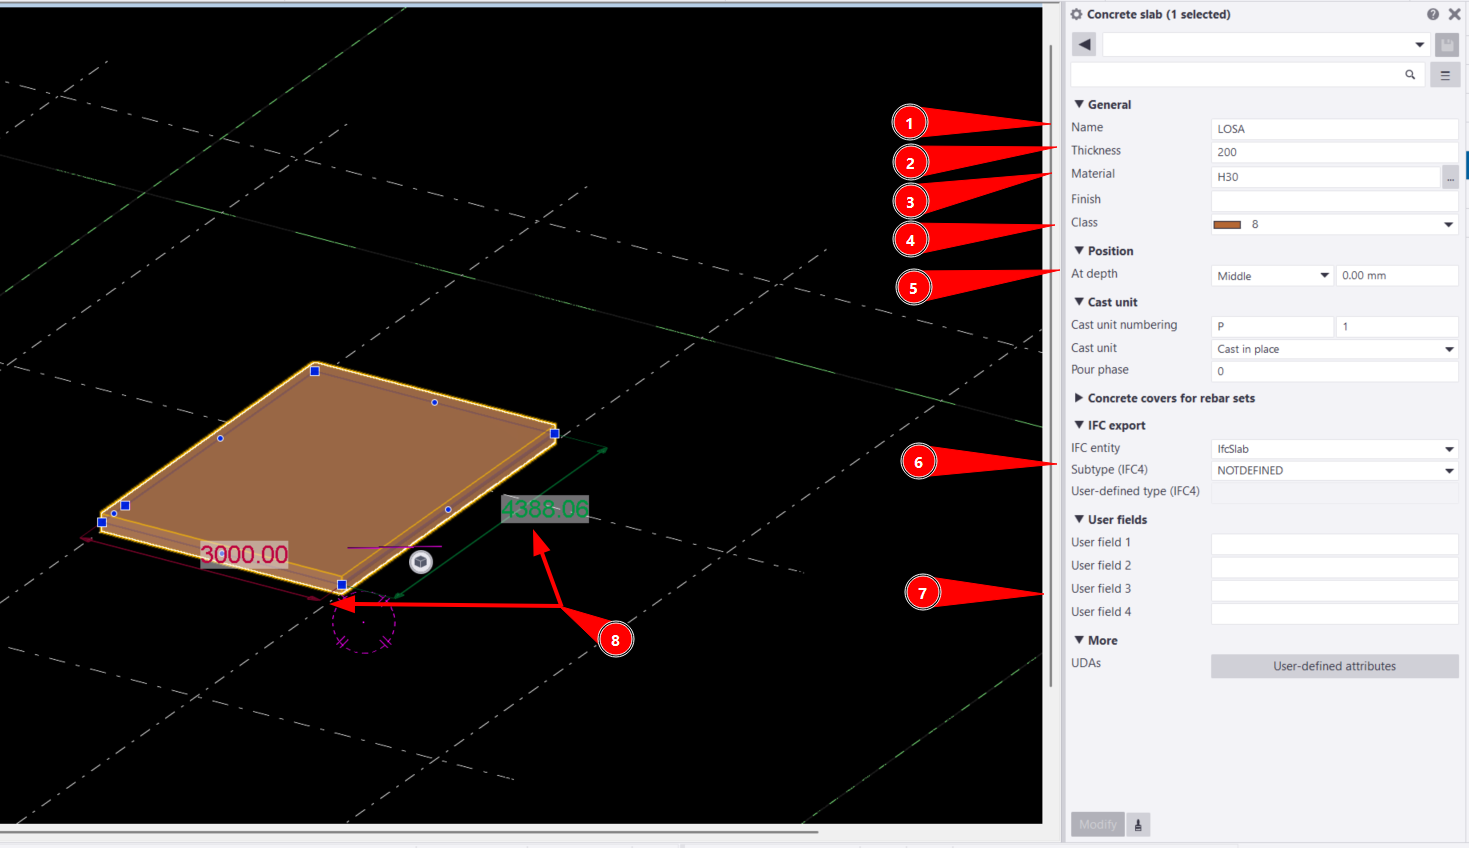
Task: Open the Class dropdown
Action: point(1448,224)
